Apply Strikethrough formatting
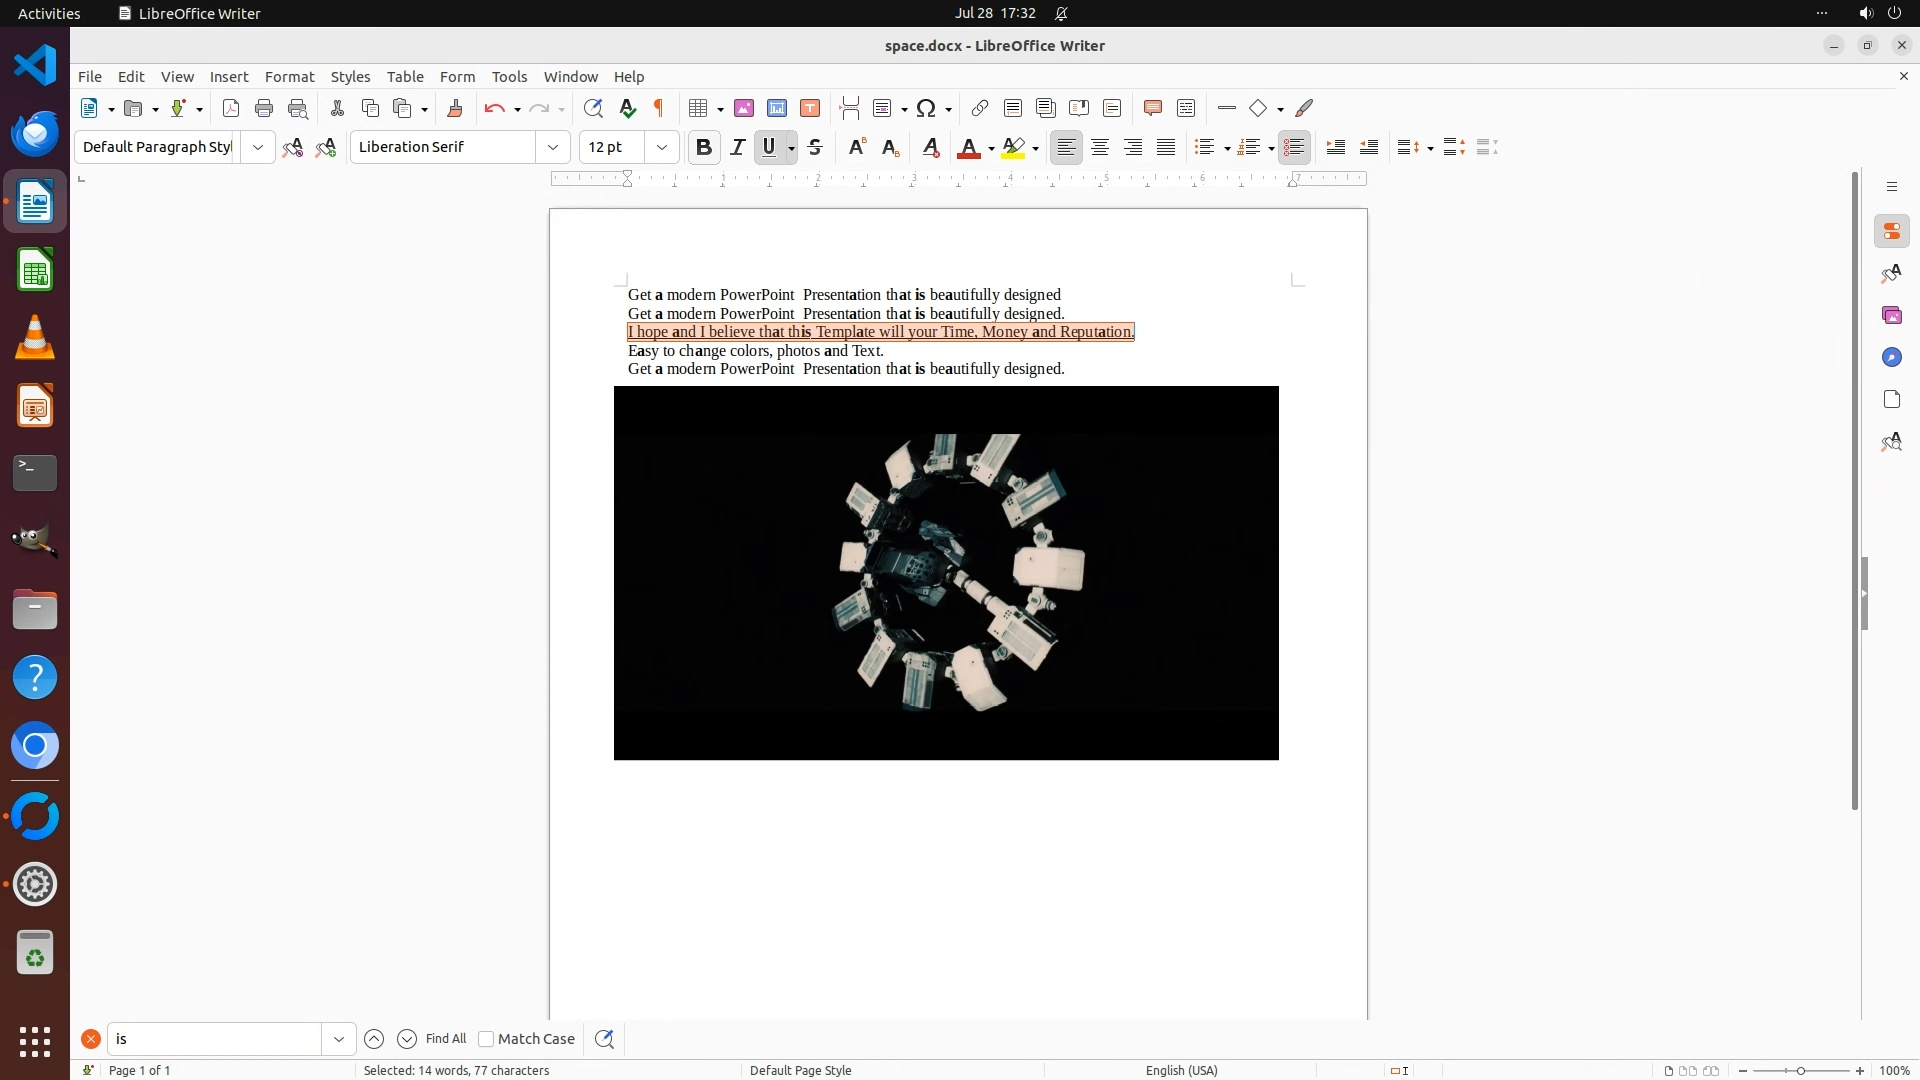Screen dimensions: 1920x1080 815,147
